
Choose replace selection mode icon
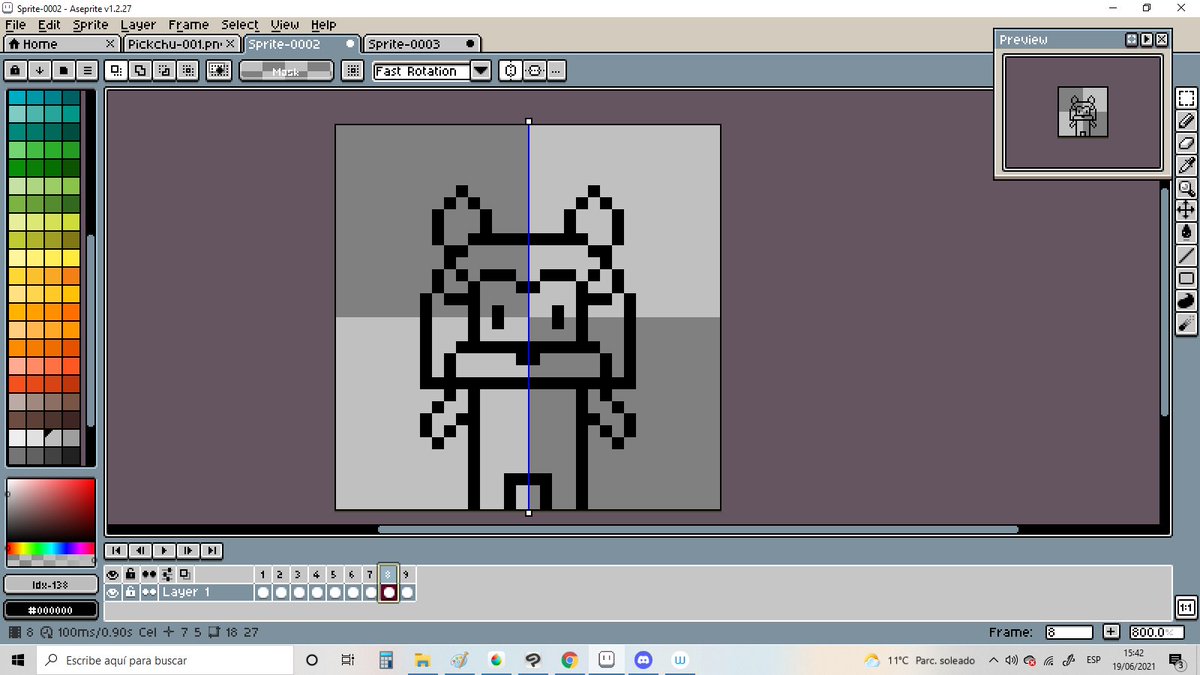116,71
